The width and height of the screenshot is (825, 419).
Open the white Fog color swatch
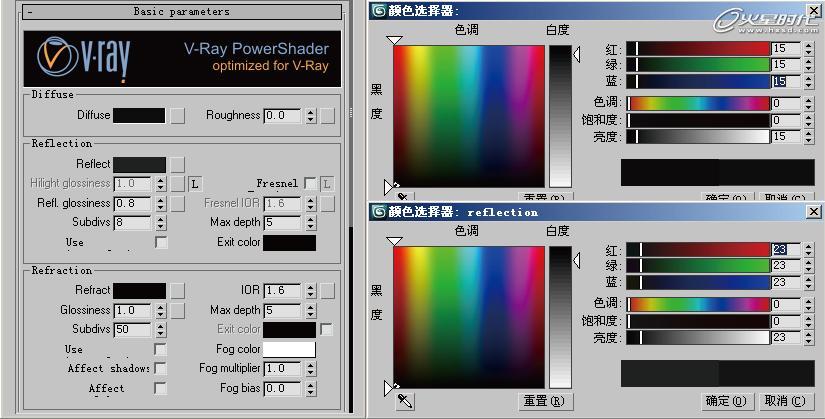point(289,350)
